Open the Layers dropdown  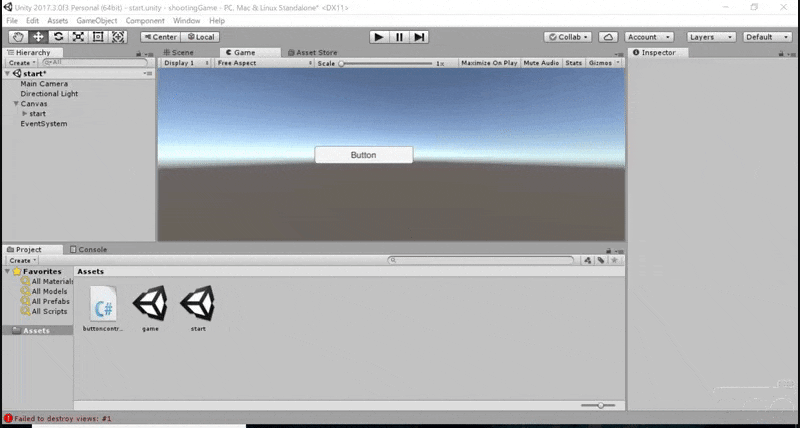click(x=711, y=37)
